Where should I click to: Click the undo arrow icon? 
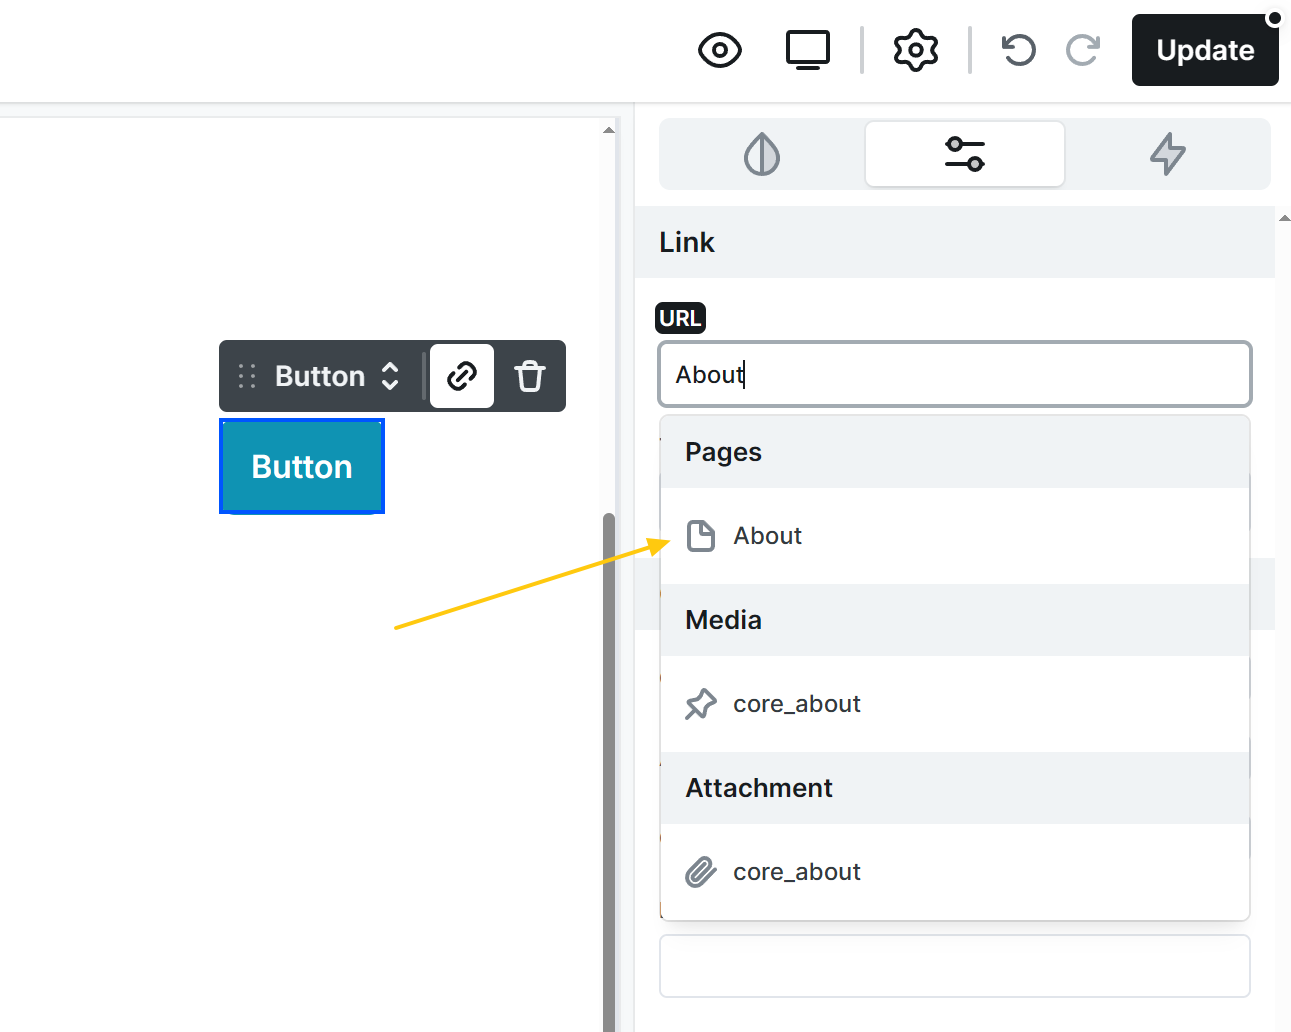1018,50
